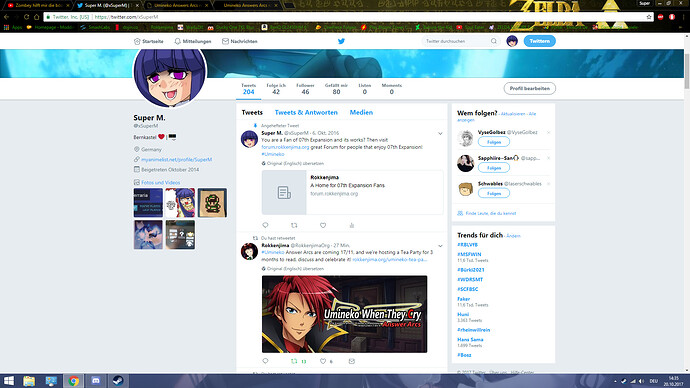Retweet the pinned tweet
This screenshot has width=690, height=388.
click(x=294, y=225)
